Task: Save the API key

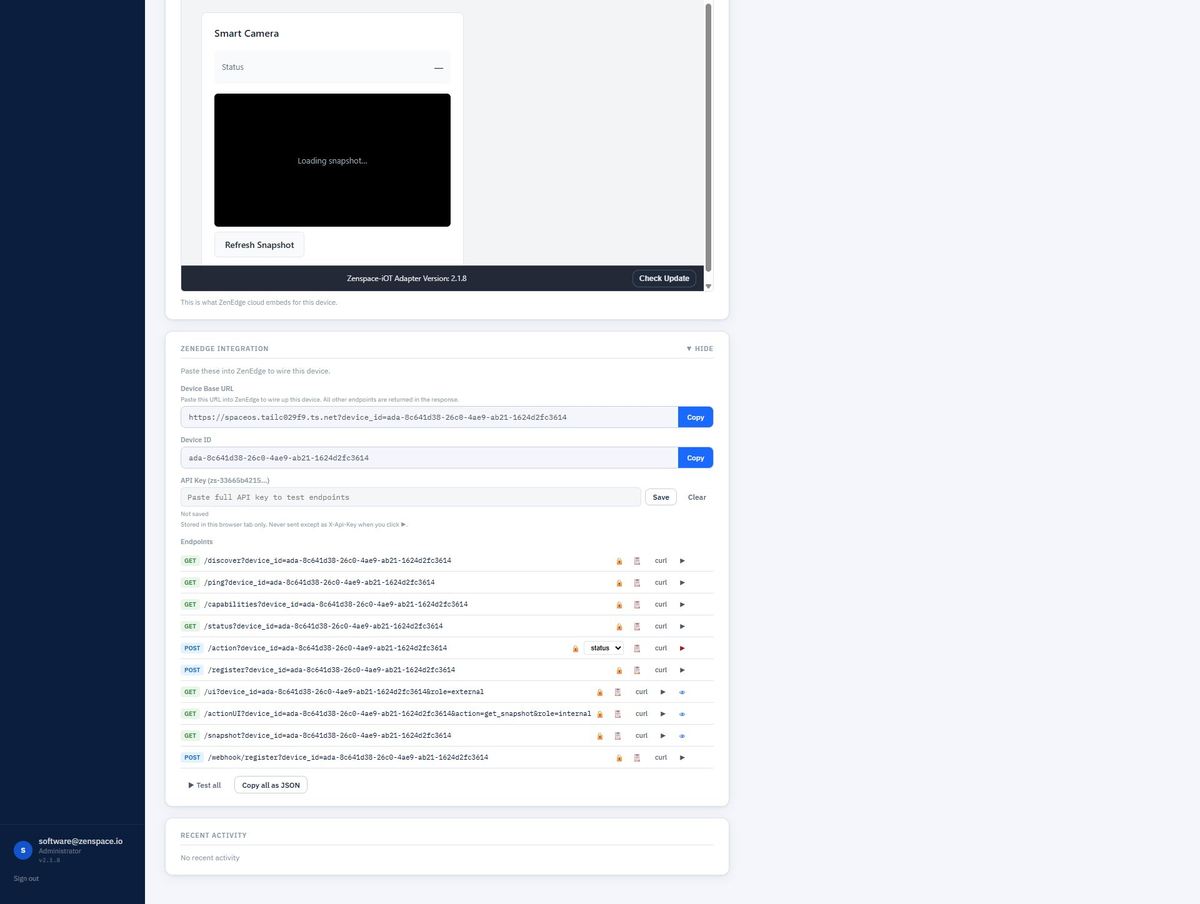Action: pos(661,497)
